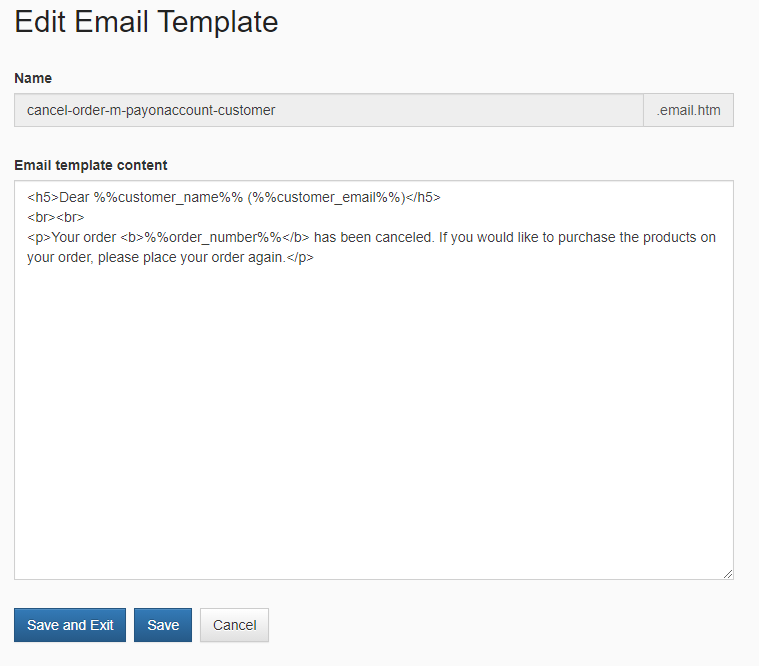The image size is (759, 666).
Task: Click the closing </h5> tag in content
Action: [423, 197]
